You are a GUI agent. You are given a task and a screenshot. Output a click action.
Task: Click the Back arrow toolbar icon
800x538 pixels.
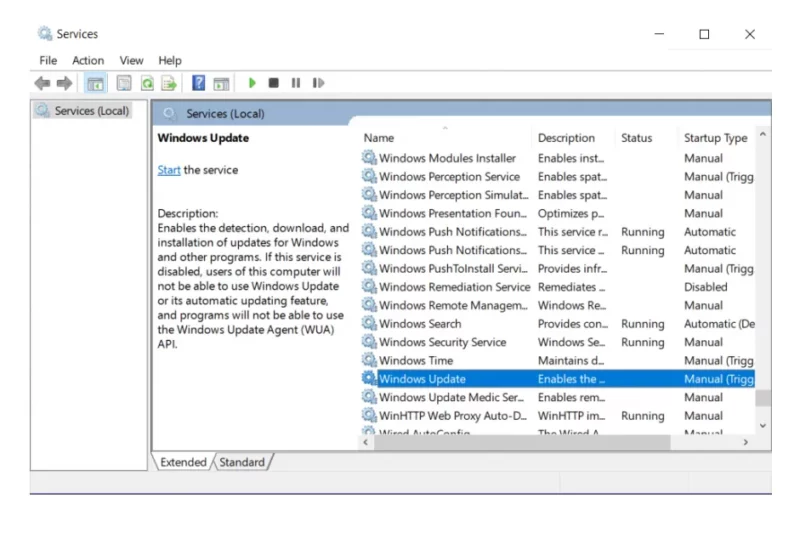pyautogui.click(x=42, y=83)
